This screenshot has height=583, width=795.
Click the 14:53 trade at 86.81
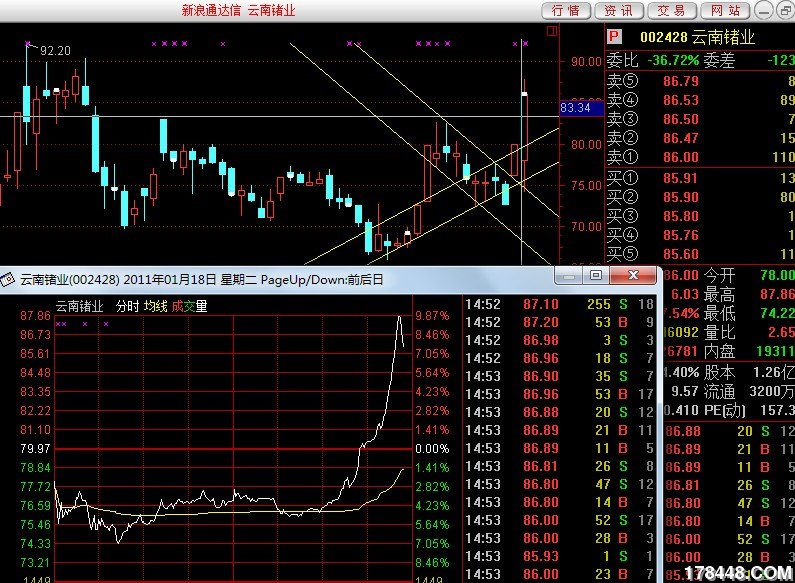click(x=560, y=466)
